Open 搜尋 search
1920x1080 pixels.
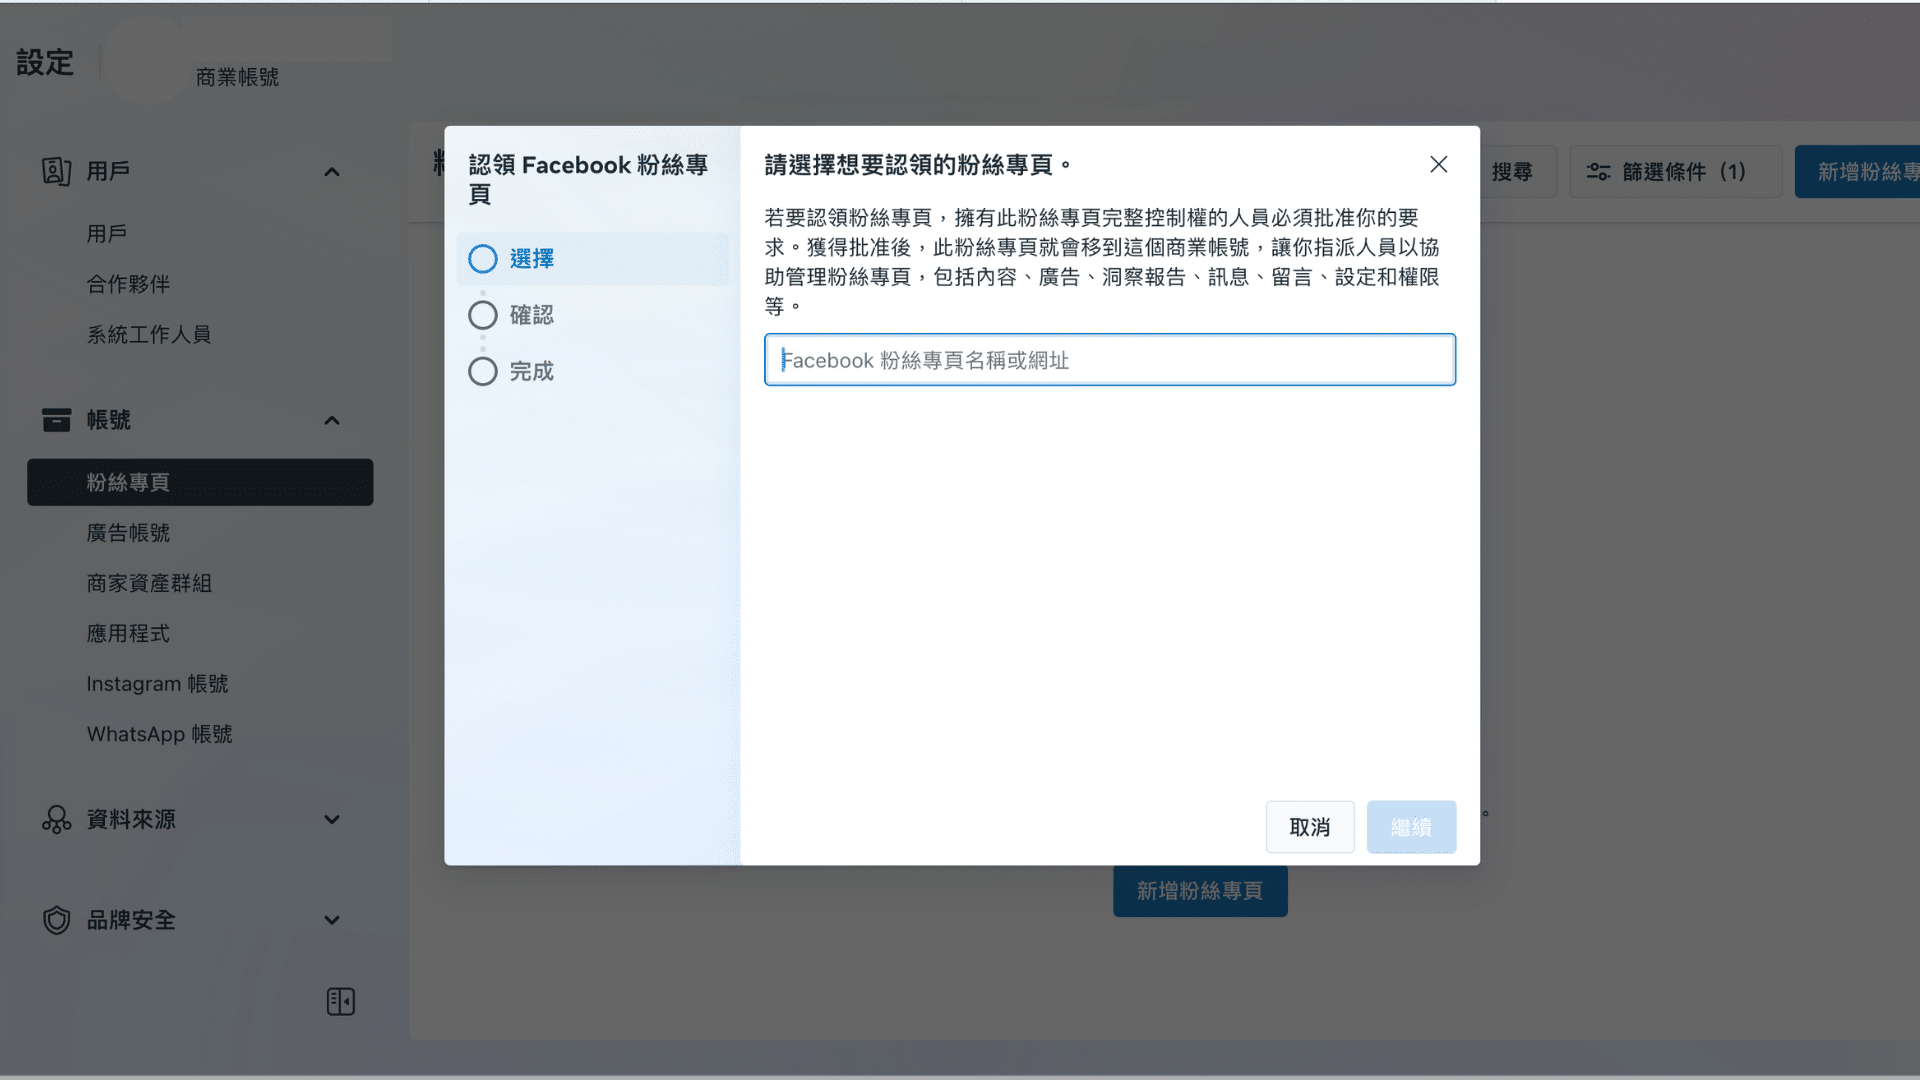point(1514,171)
